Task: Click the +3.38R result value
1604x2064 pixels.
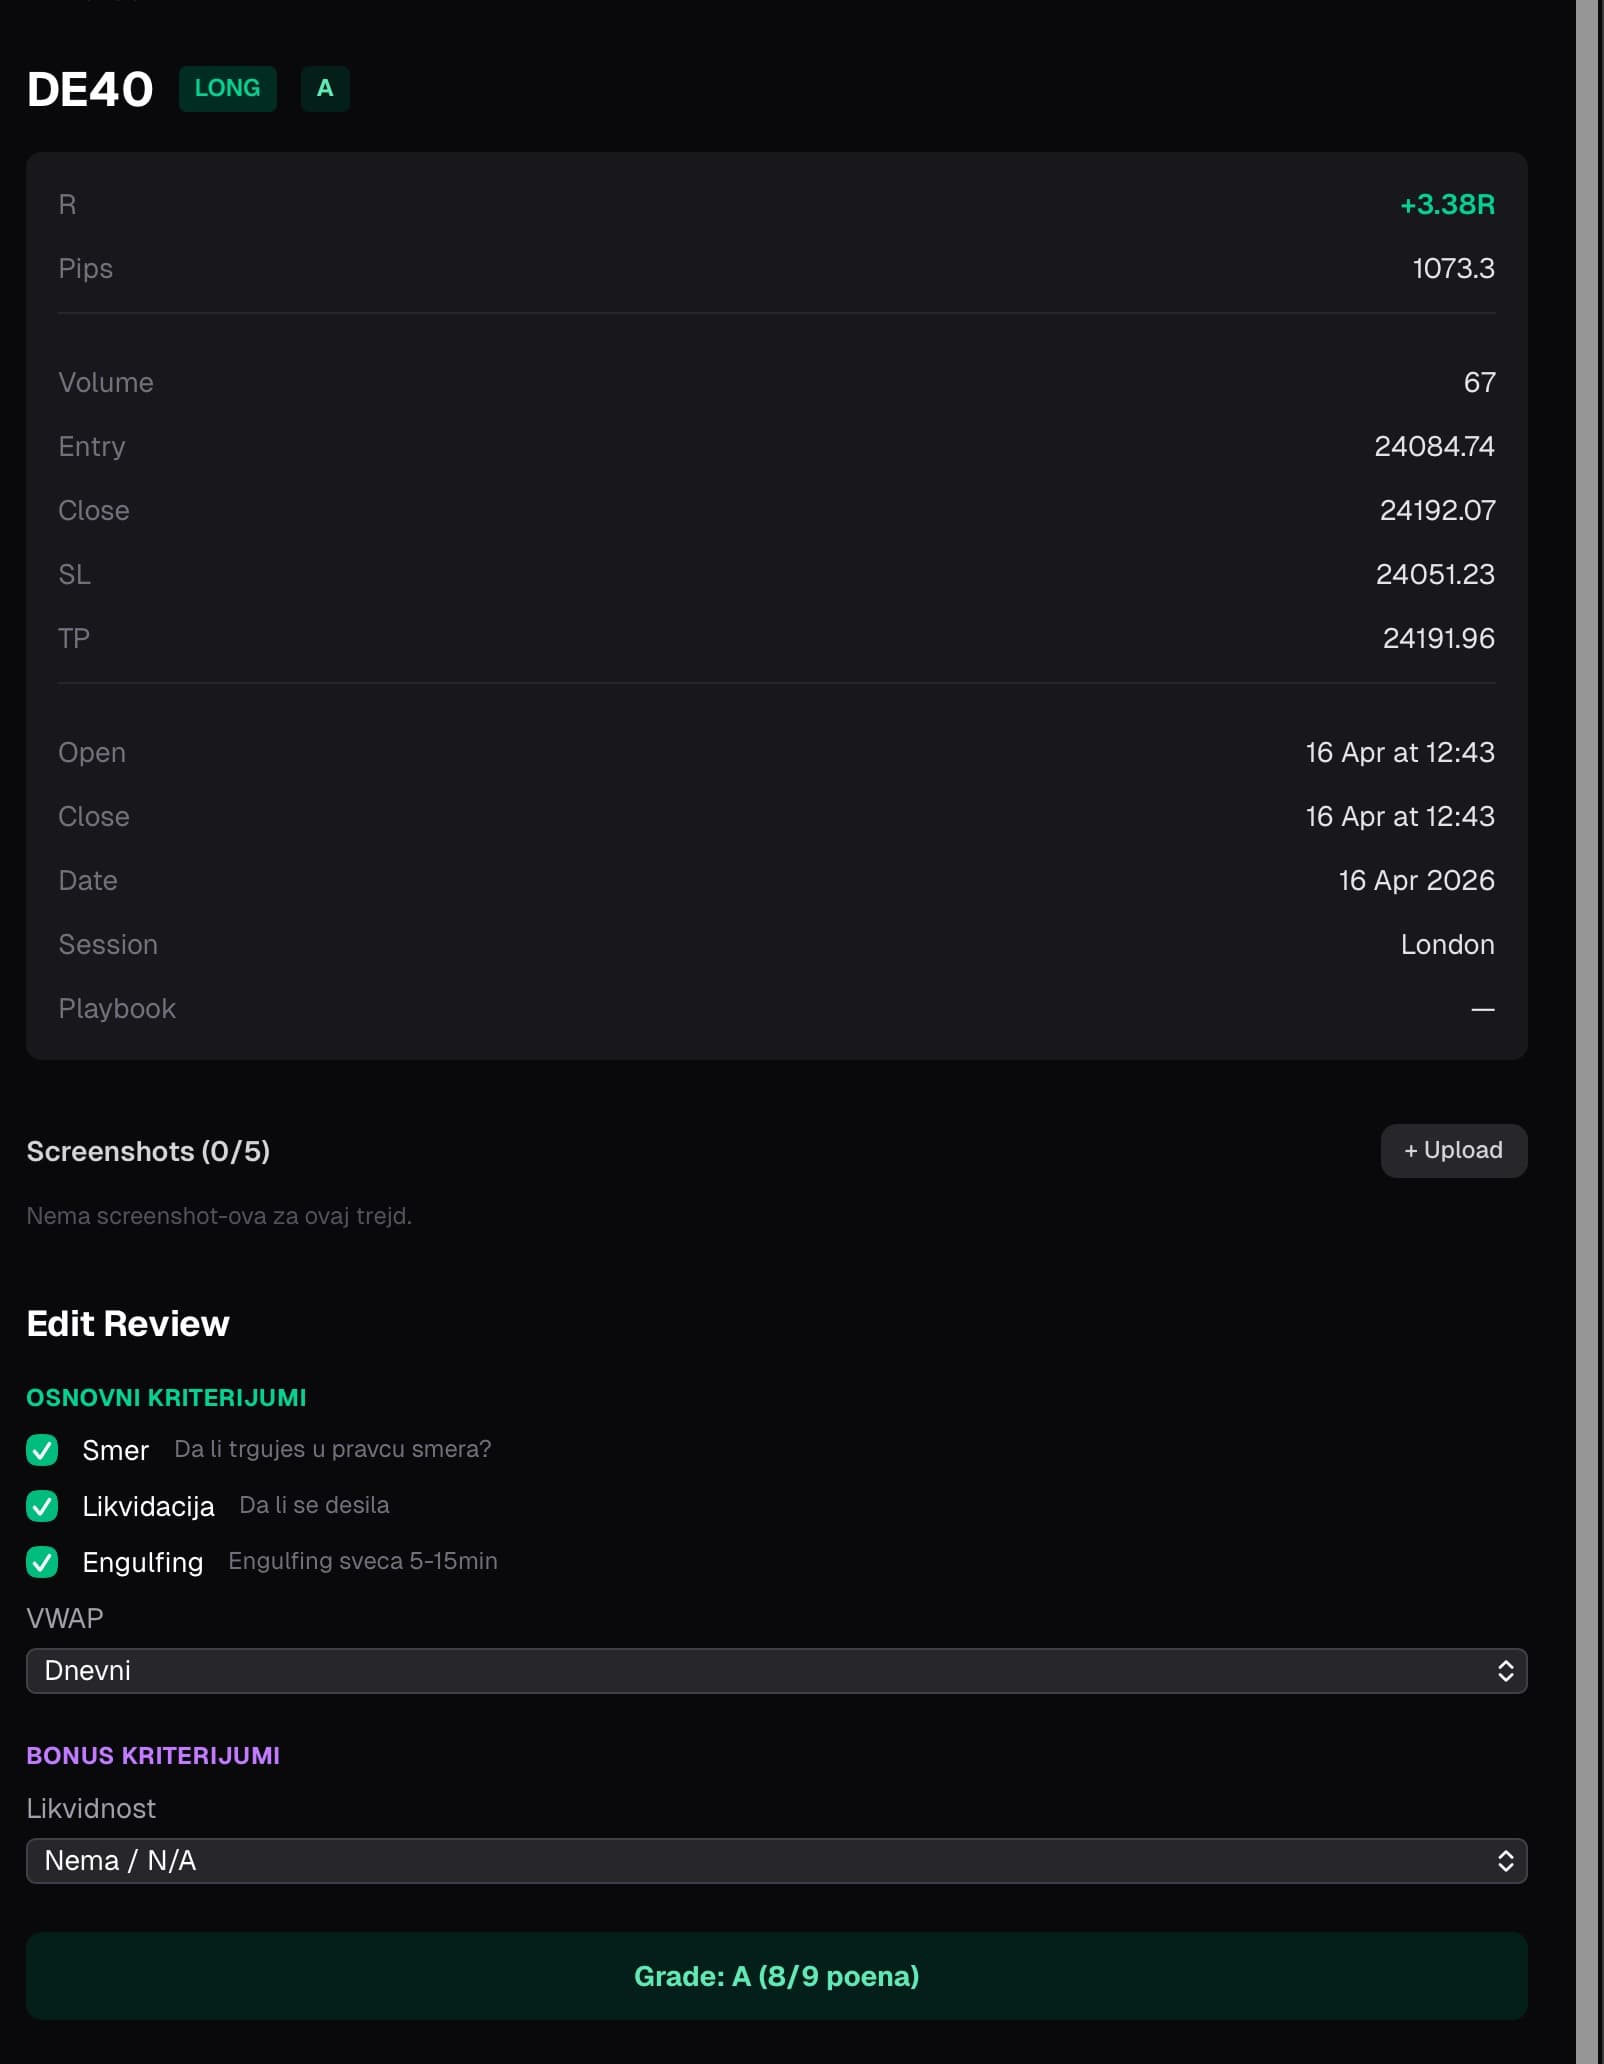Action: (x=1447, y=204)
